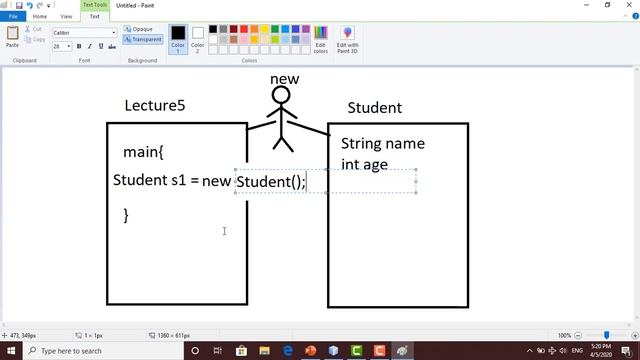Image resolution: width=640 pixels, height=360 pixels.
Task: Pick the purple swatch in top row
Action: tap(306, 29)
